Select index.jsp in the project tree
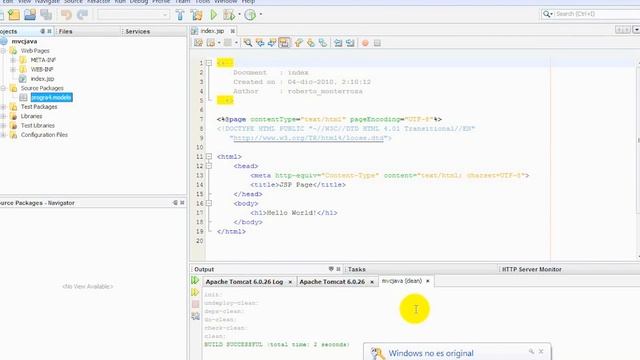This screenshot has width=640, height=360. click(x=42, y=79)
